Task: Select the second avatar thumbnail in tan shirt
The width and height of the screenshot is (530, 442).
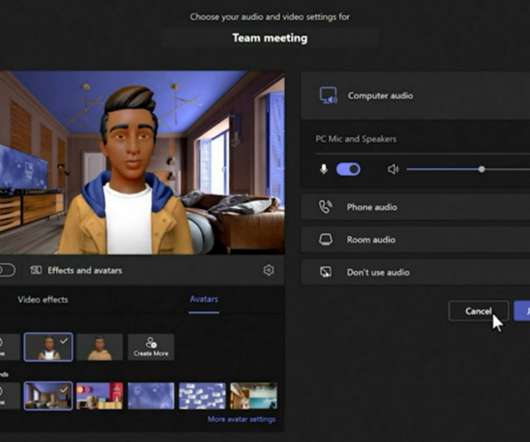Action: coord(100,347)
